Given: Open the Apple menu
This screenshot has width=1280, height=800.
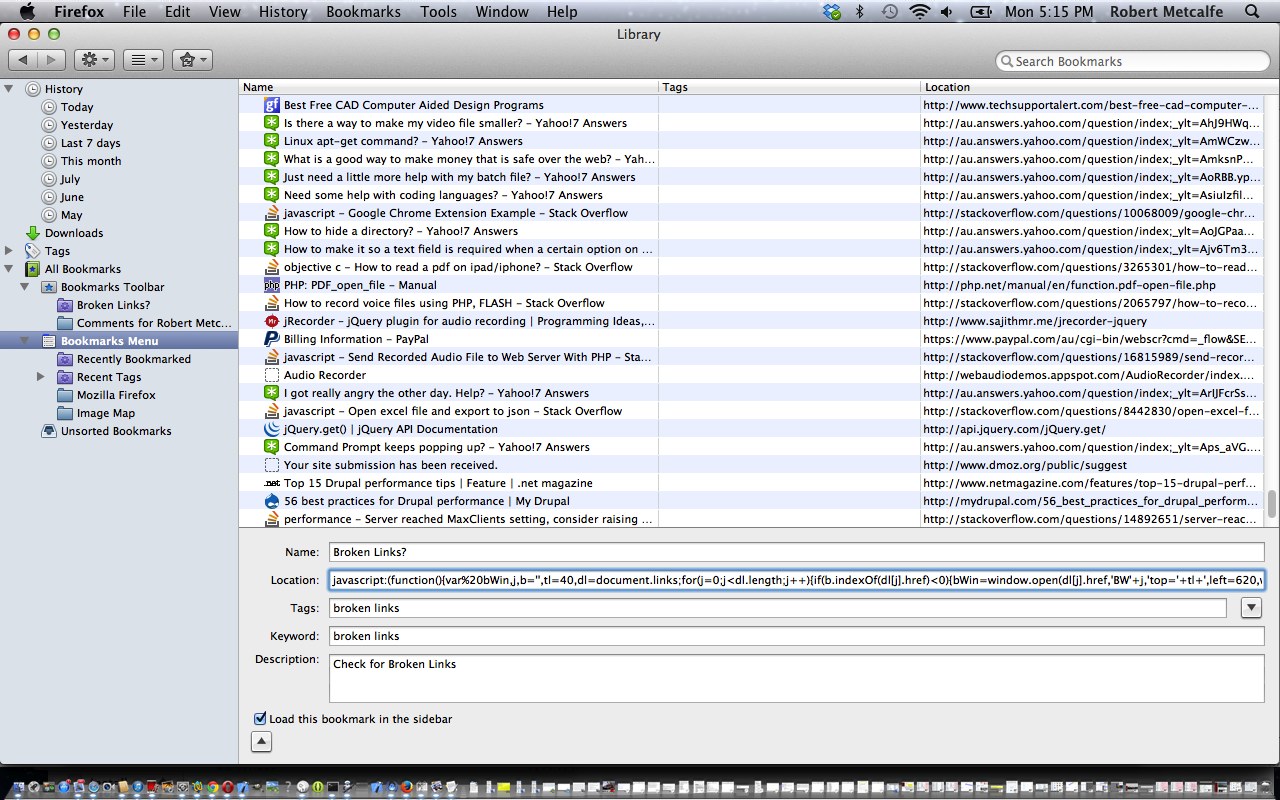Looking at the screenshot, I should [x=27, y=12].
